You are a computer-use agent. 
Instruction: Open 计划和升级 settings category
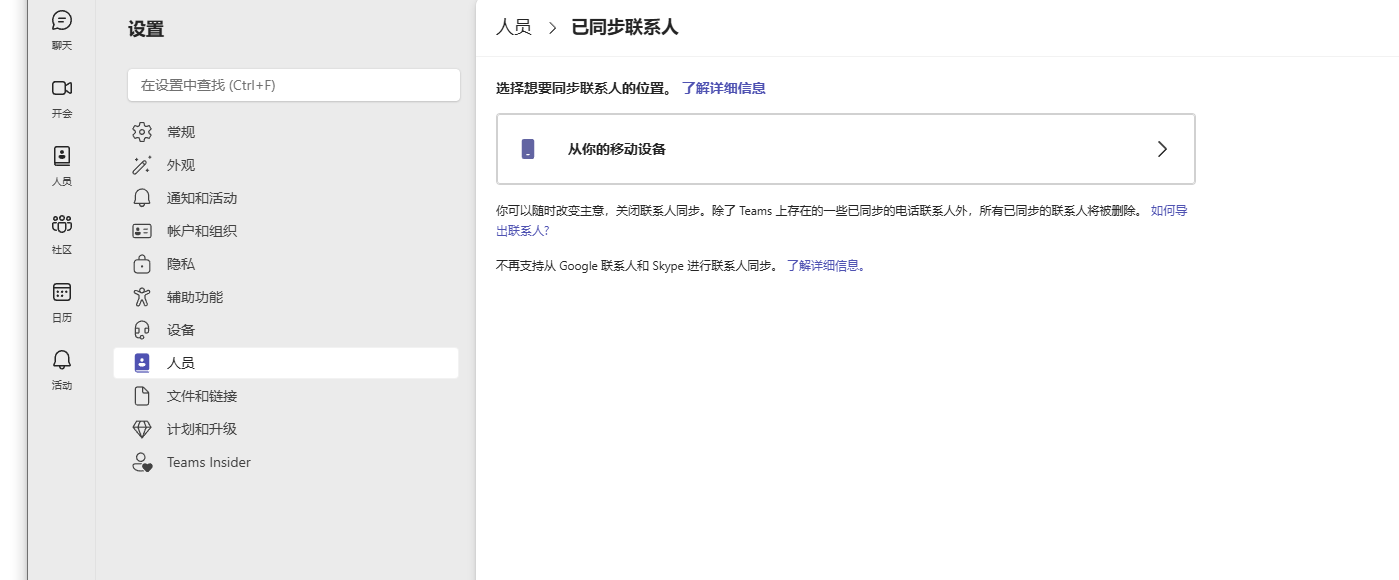286,429
